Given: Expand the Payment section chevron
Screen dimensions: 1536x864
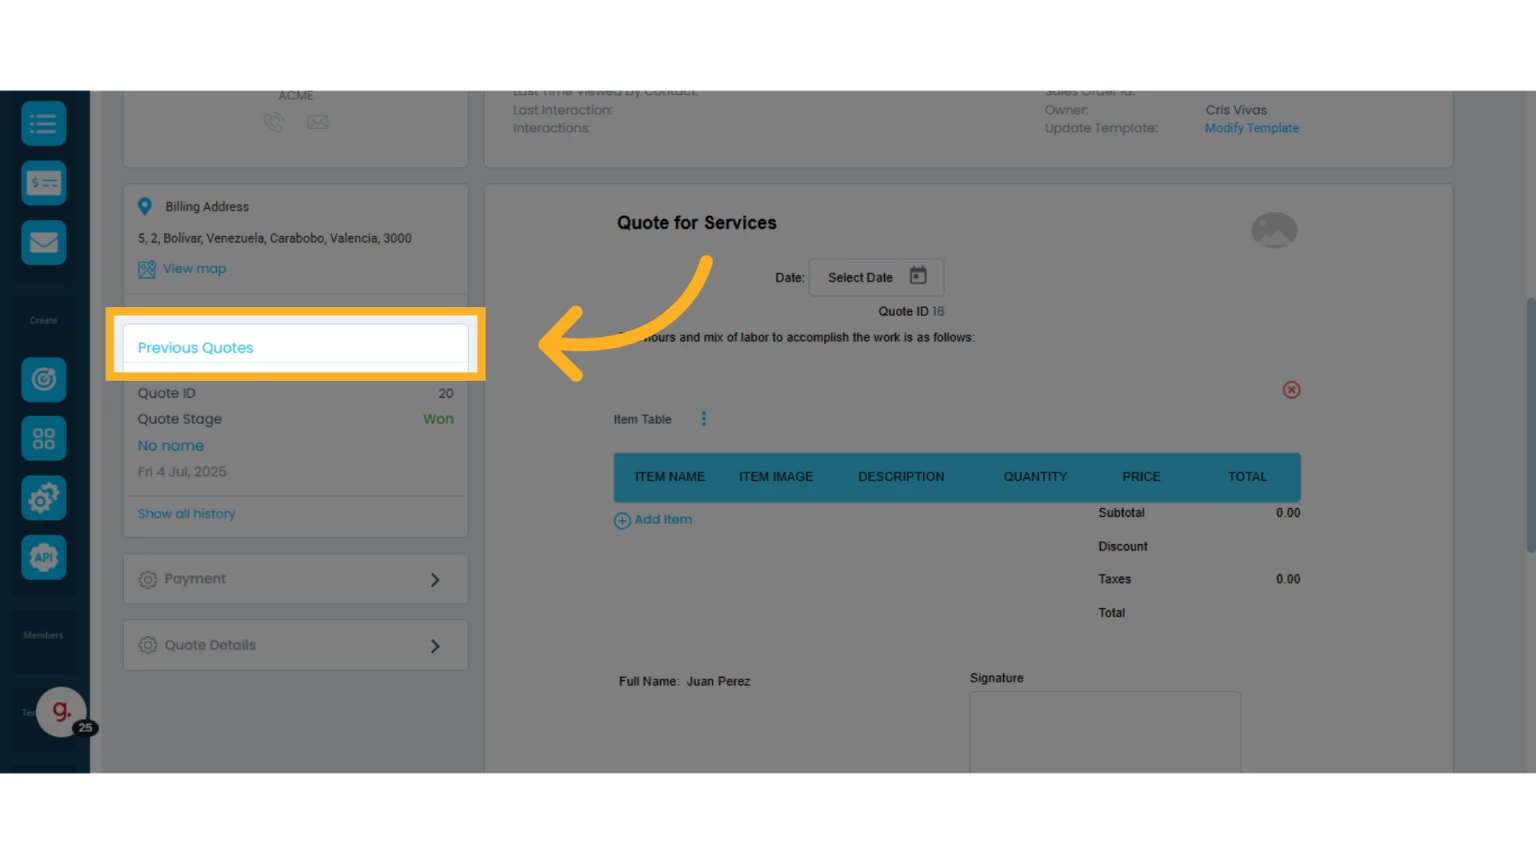Looking at the screenshot, I should [x=435, y=580].
